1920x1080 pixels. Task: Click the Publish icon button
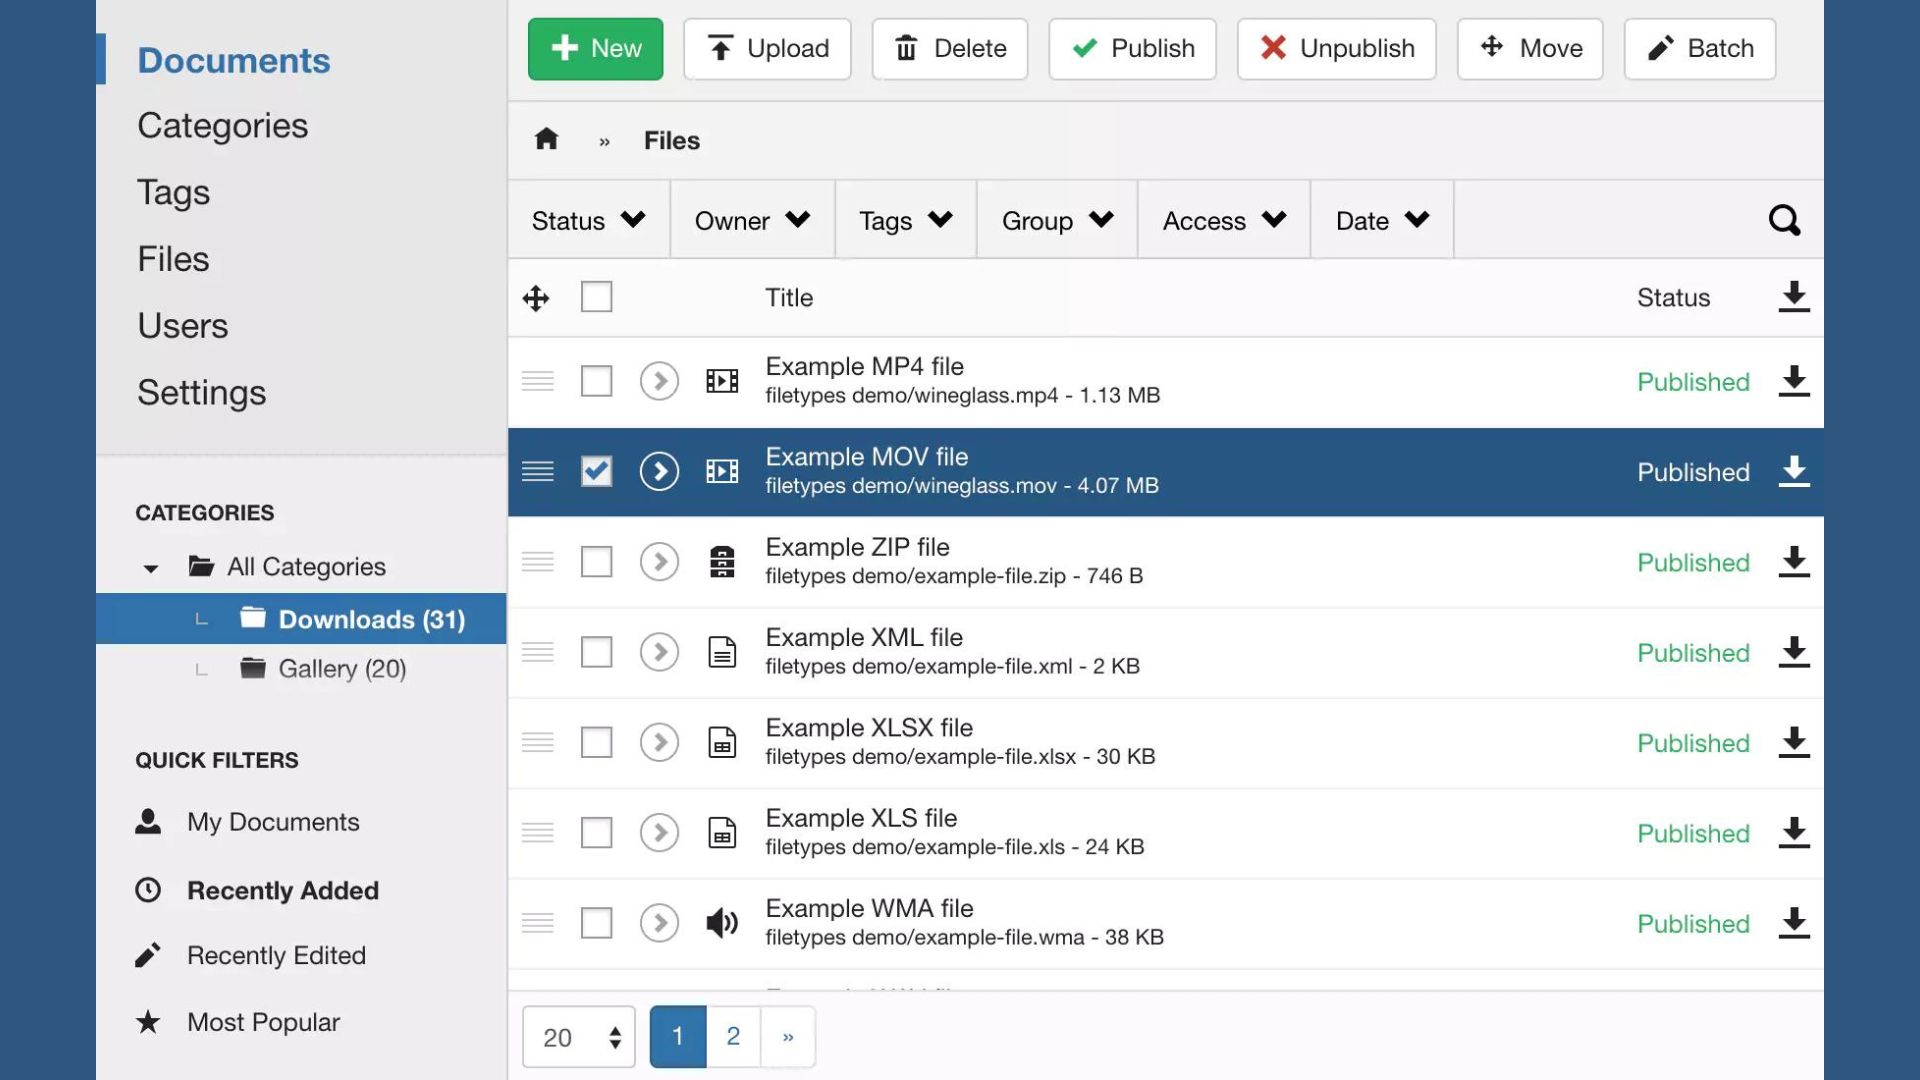tap(1133, 49)
